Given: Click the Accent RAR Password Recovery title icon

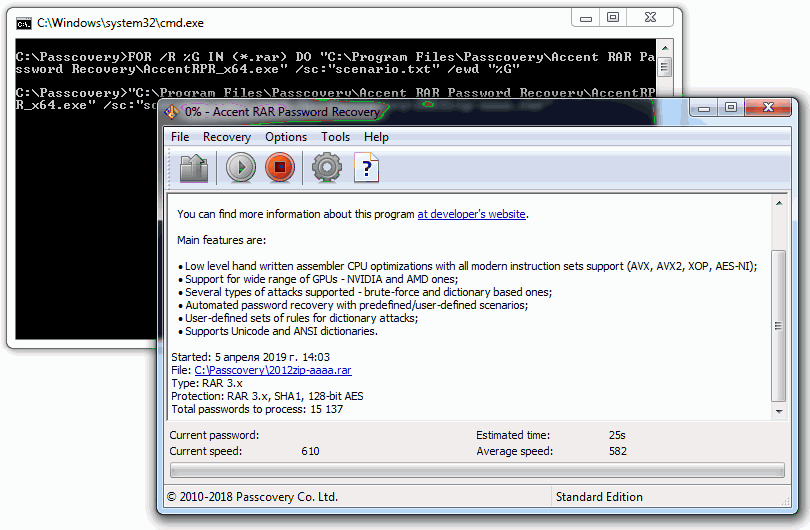Looking at the screenshot, I should click(172, 112).
